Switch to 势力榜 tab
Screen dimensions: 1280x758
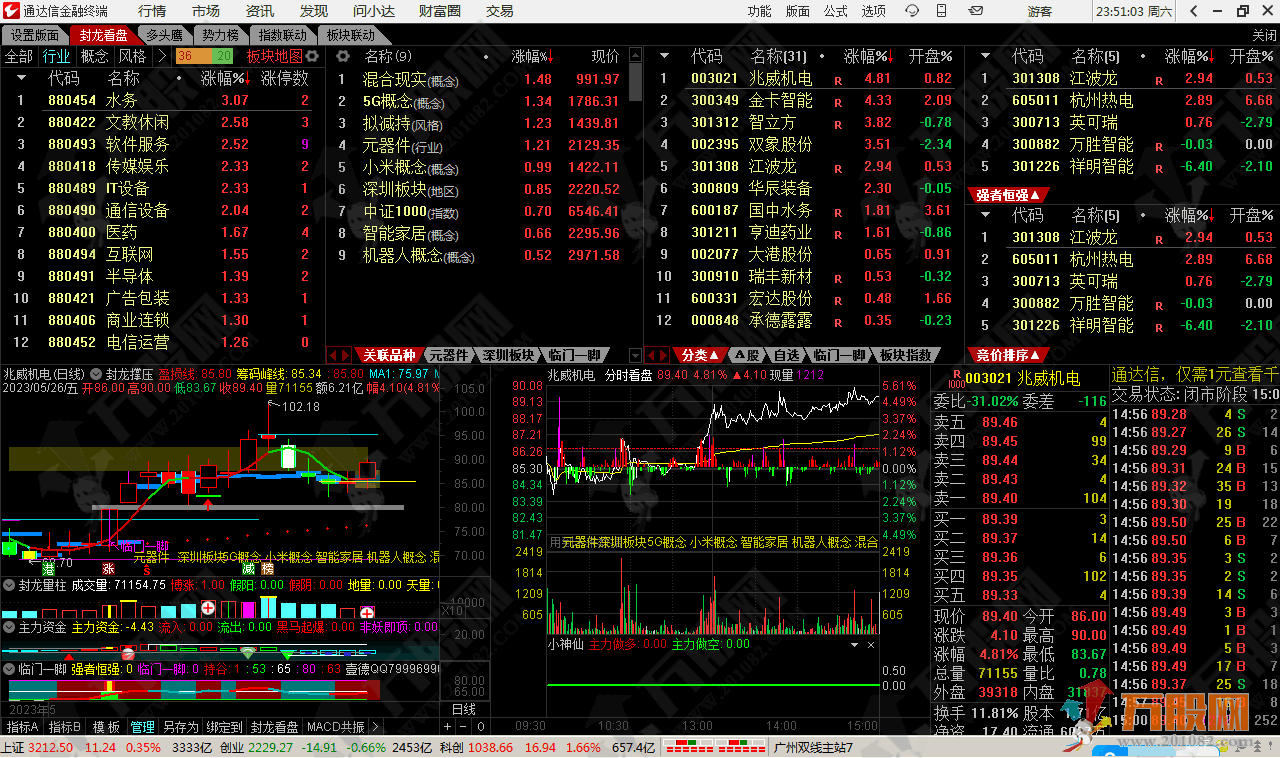click(220, 35)
